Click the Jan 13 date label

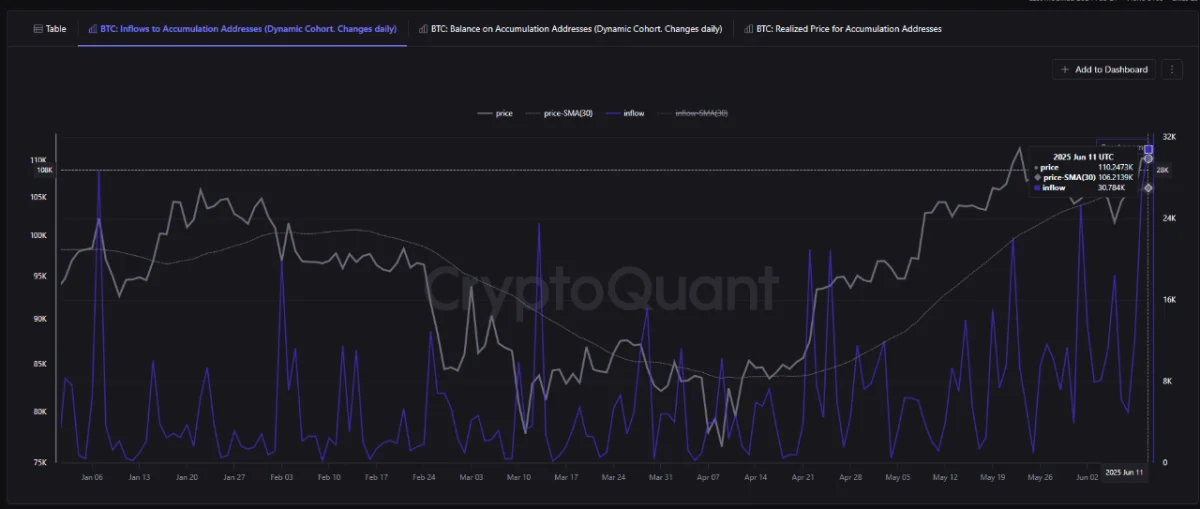(x=138, y=478)
